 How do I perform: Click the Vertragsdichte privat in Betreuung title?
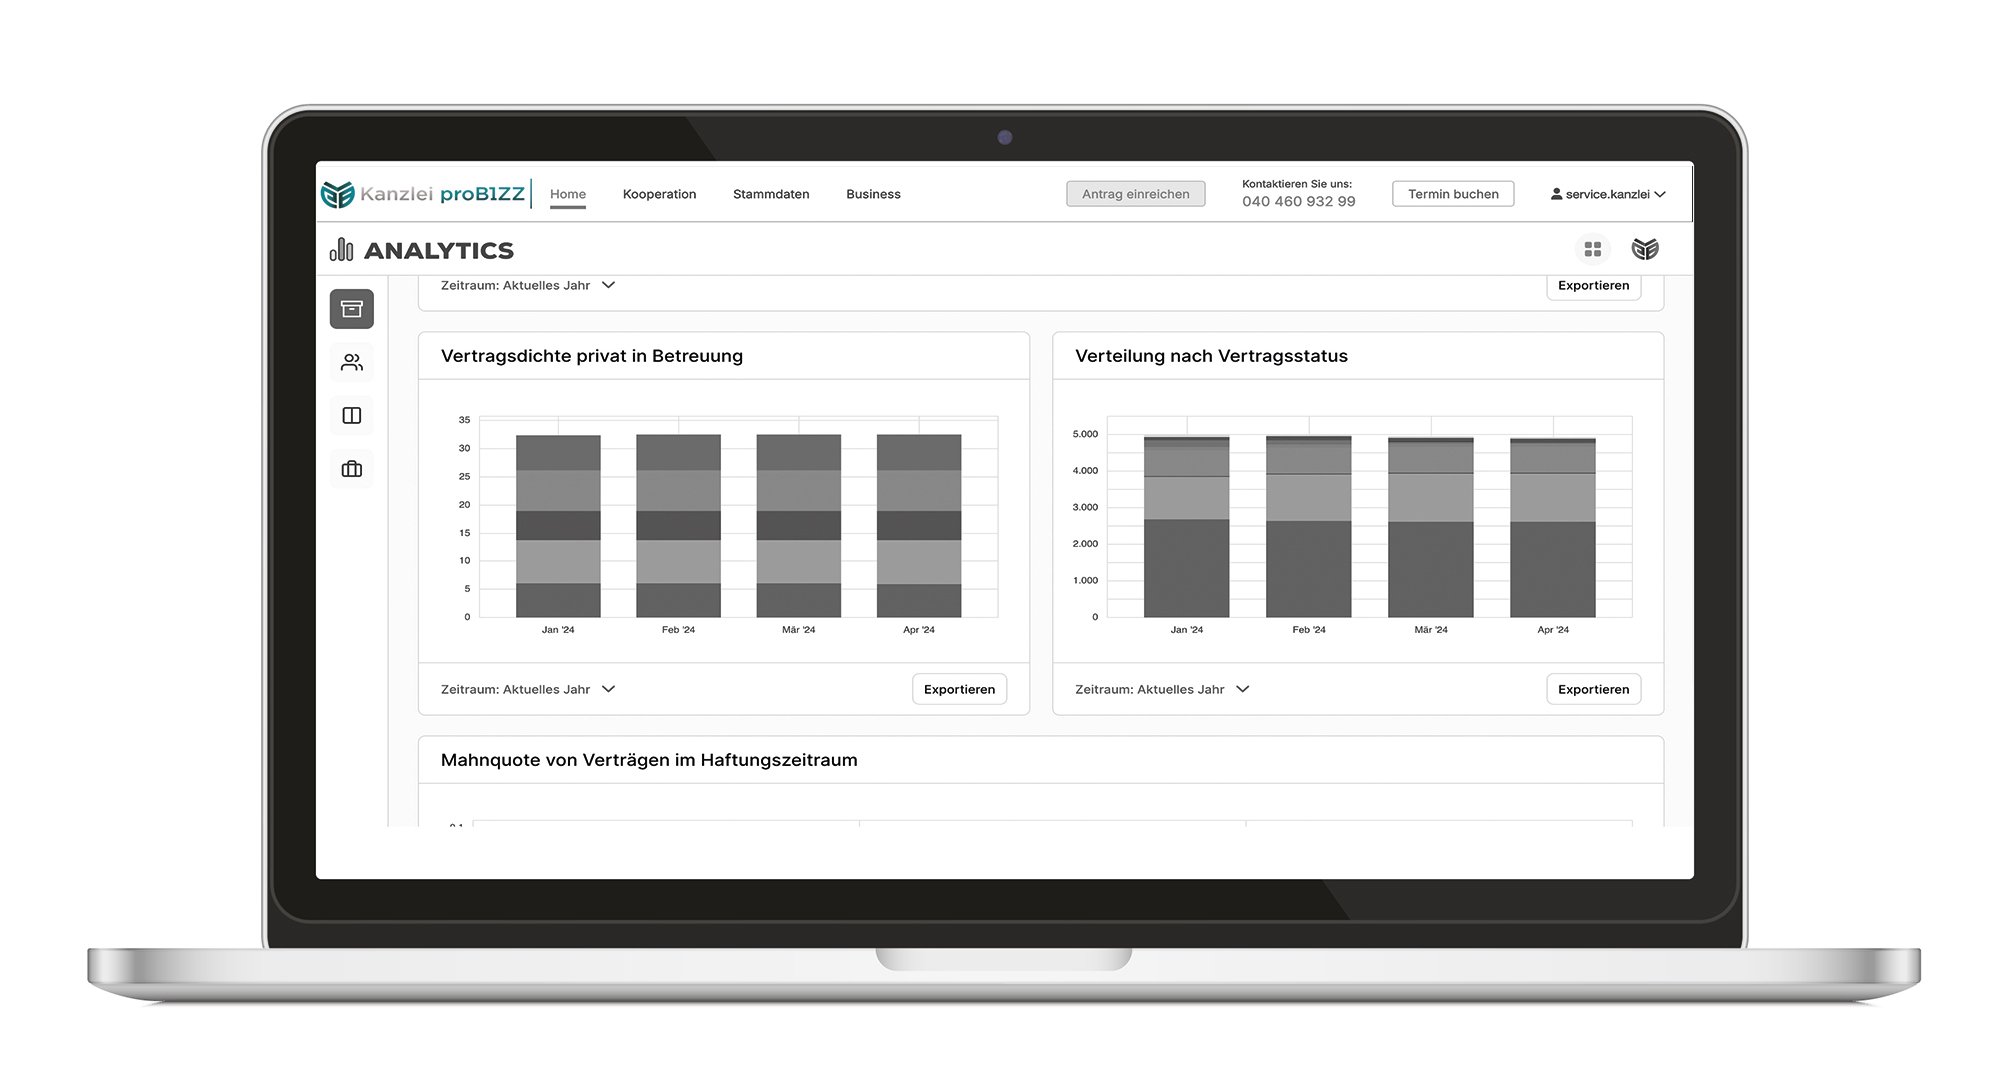tap(592, 356)
